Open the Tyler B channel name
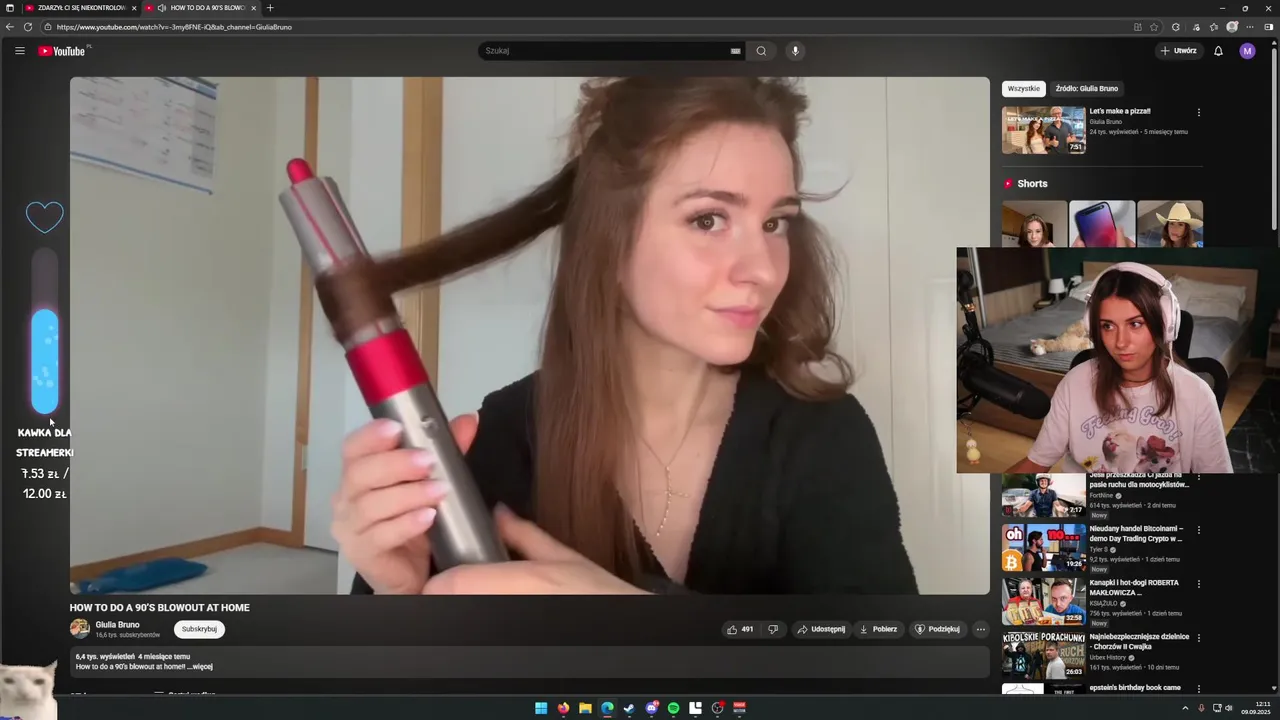The image size is (1280, 720). [1098, 549]
